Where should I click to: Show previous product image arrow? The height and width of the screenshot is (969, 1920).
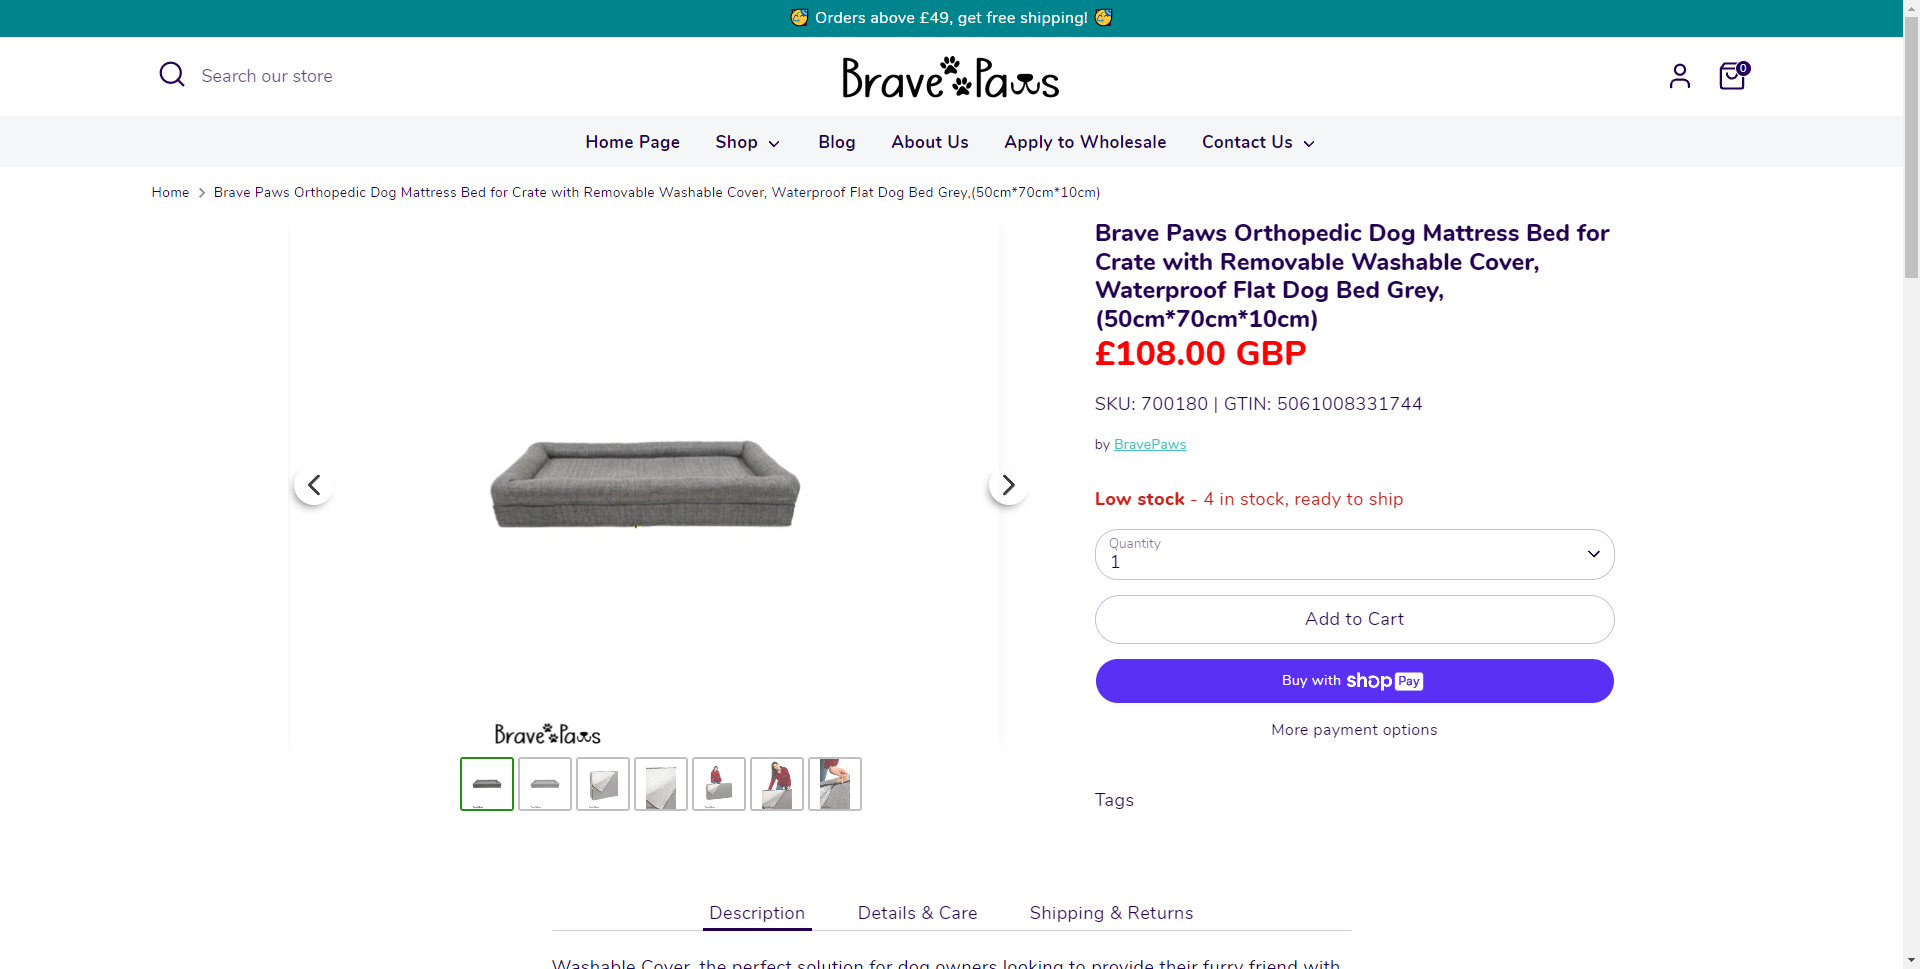314,485
